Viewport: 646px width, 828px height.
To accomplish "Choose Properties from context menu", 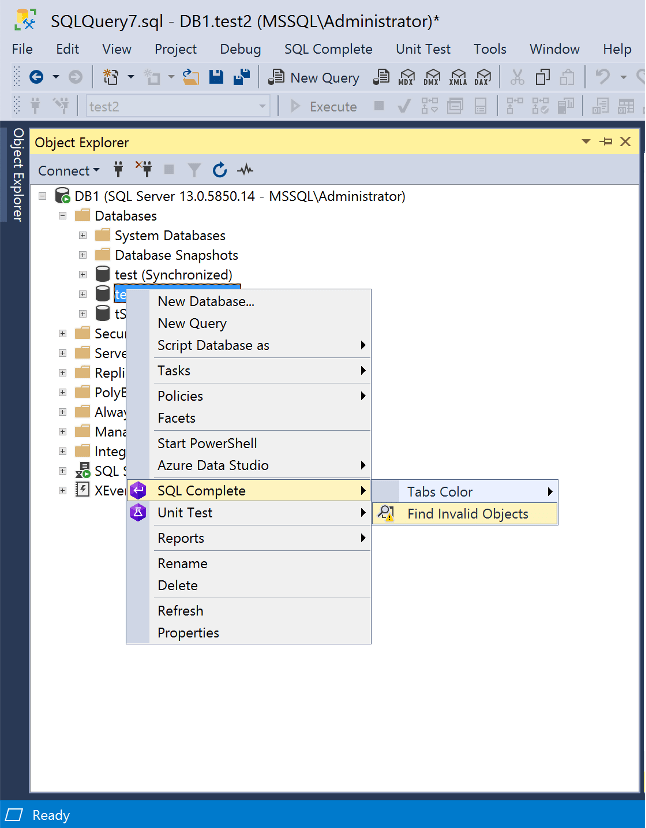I will [249, 633].
